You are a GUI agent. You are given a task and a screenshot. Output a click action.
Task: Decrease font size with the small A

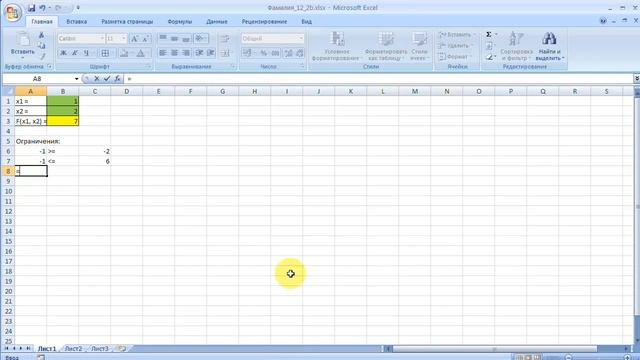(x=145, y=39)
